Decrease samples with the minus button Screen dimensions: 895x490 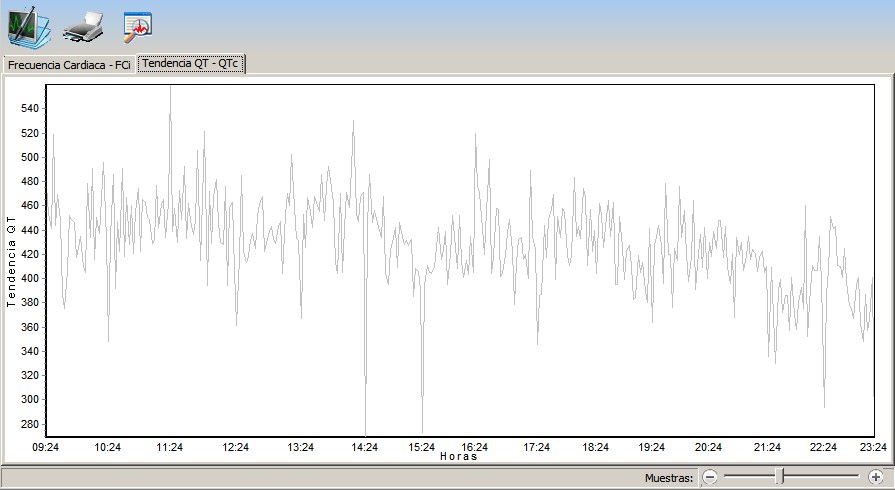pos(710,477)
